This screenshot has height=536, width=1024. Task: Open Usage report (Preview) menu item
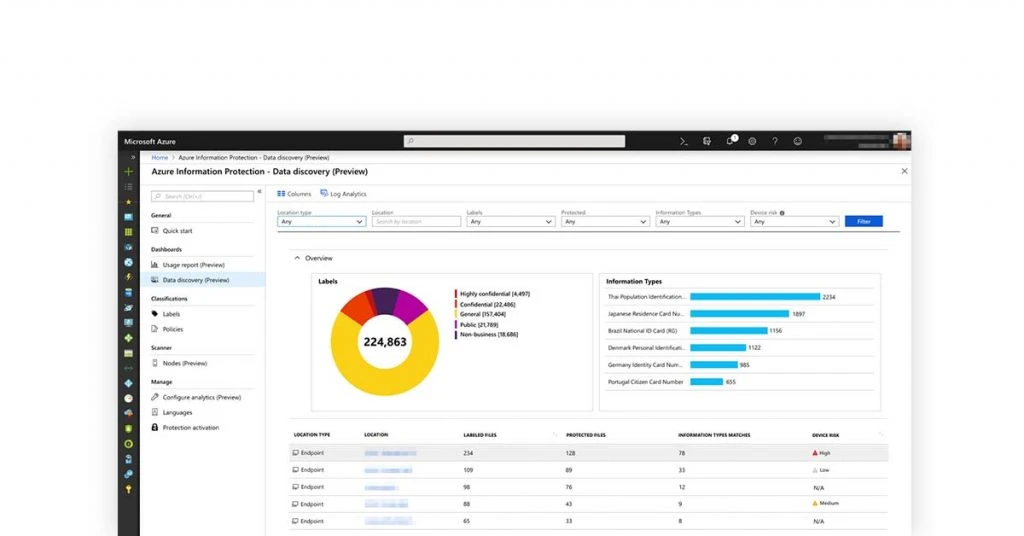[x=193, y=264]
